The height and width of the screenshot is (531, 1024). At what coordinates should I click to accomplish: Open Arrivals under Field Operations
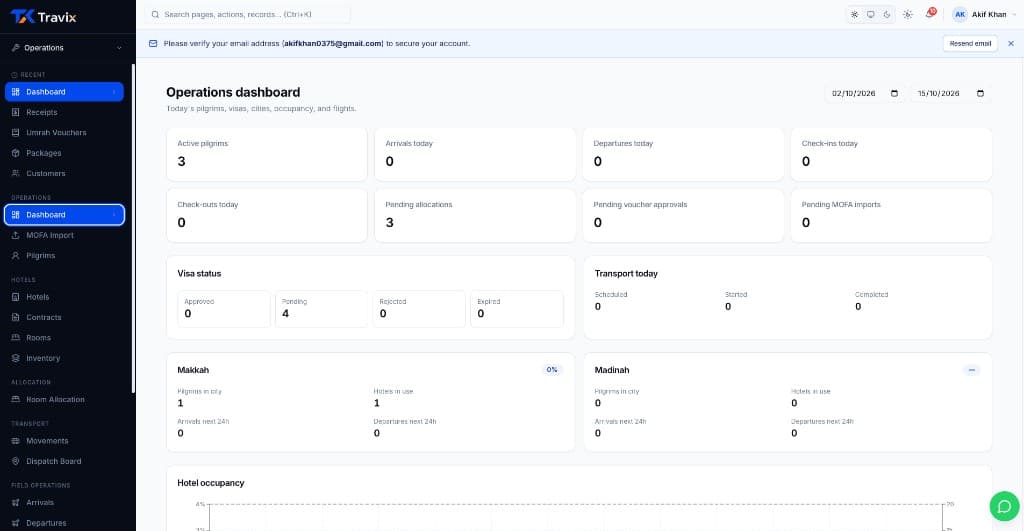[x=64, y=502]
